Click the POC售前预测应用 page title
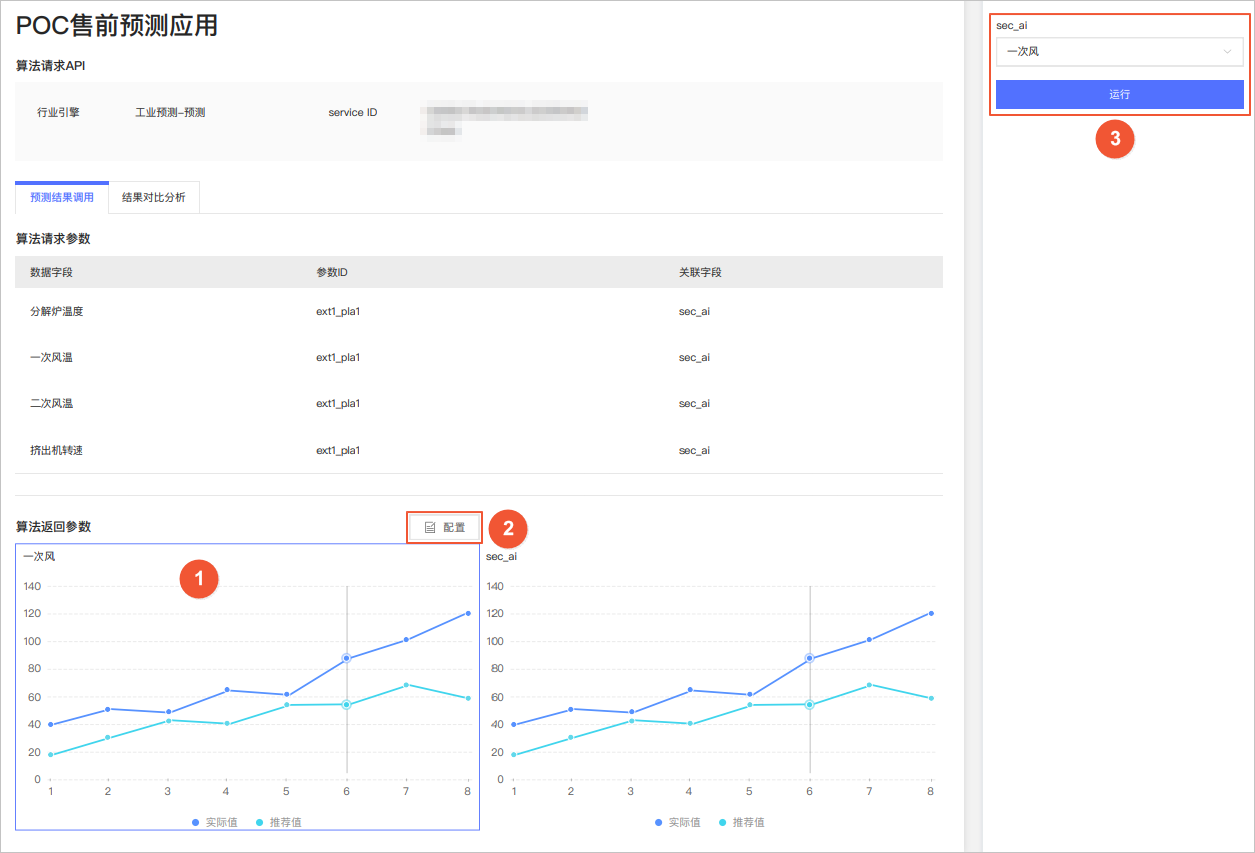The image size is (1255, 853). [x=117, y=26]
